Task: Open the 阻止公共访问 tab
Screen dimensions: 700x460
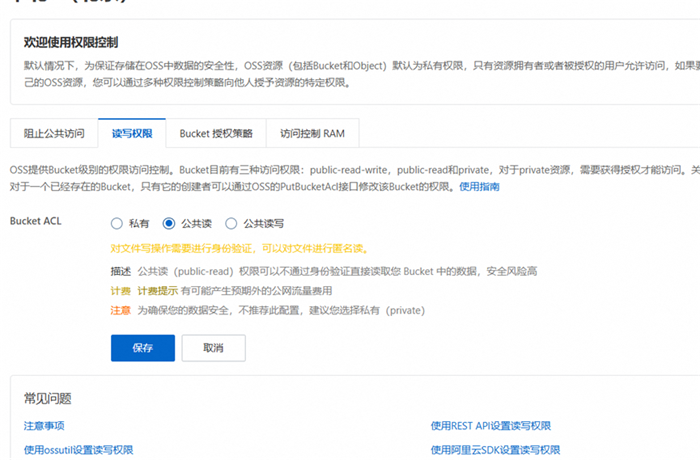Action: 54,134
